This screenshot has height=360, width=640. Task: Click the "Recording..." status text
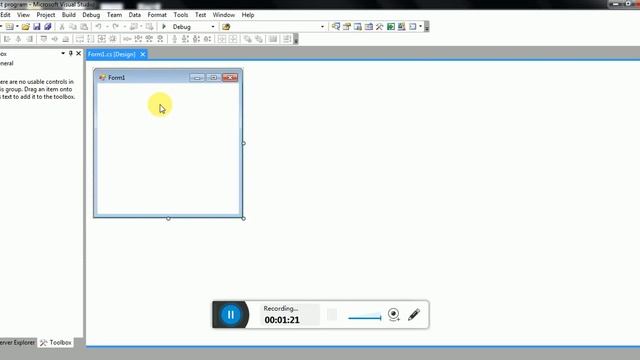(280, 309)
